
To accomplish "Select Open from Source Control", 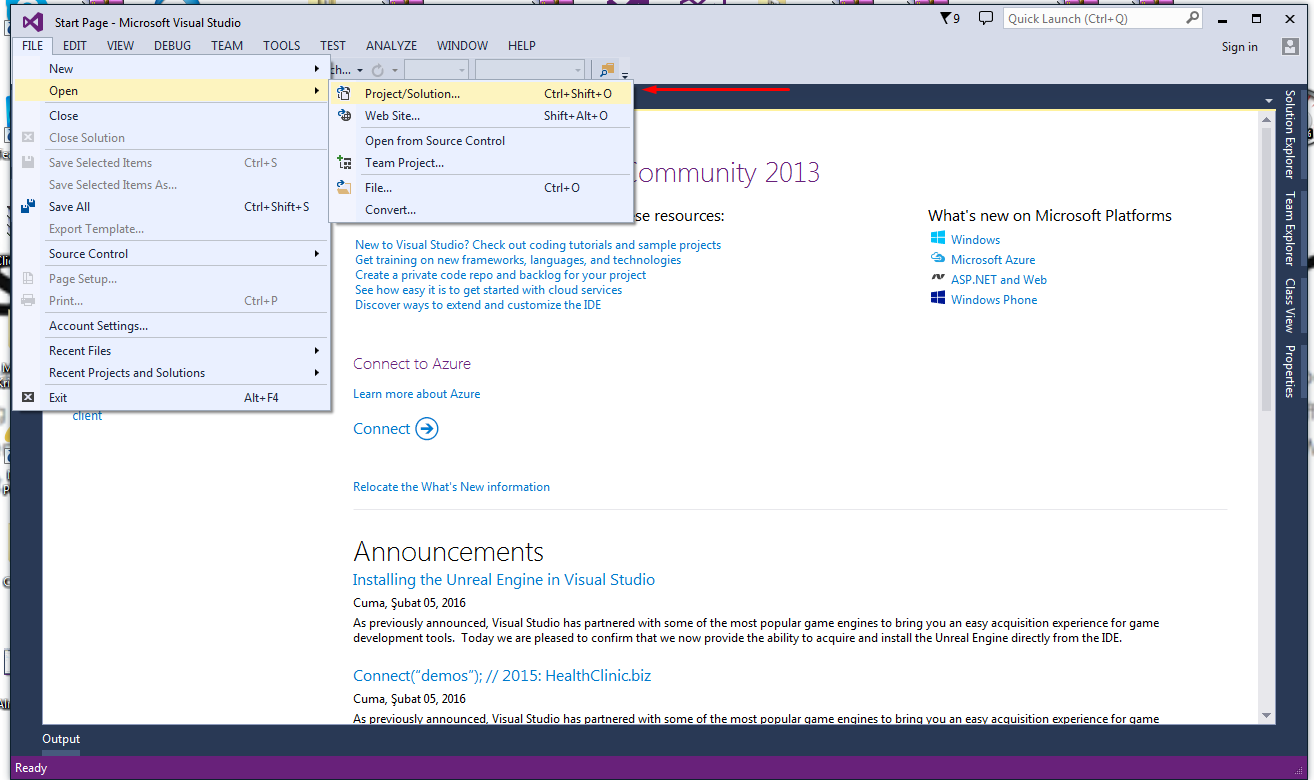I will pos(483,141).
